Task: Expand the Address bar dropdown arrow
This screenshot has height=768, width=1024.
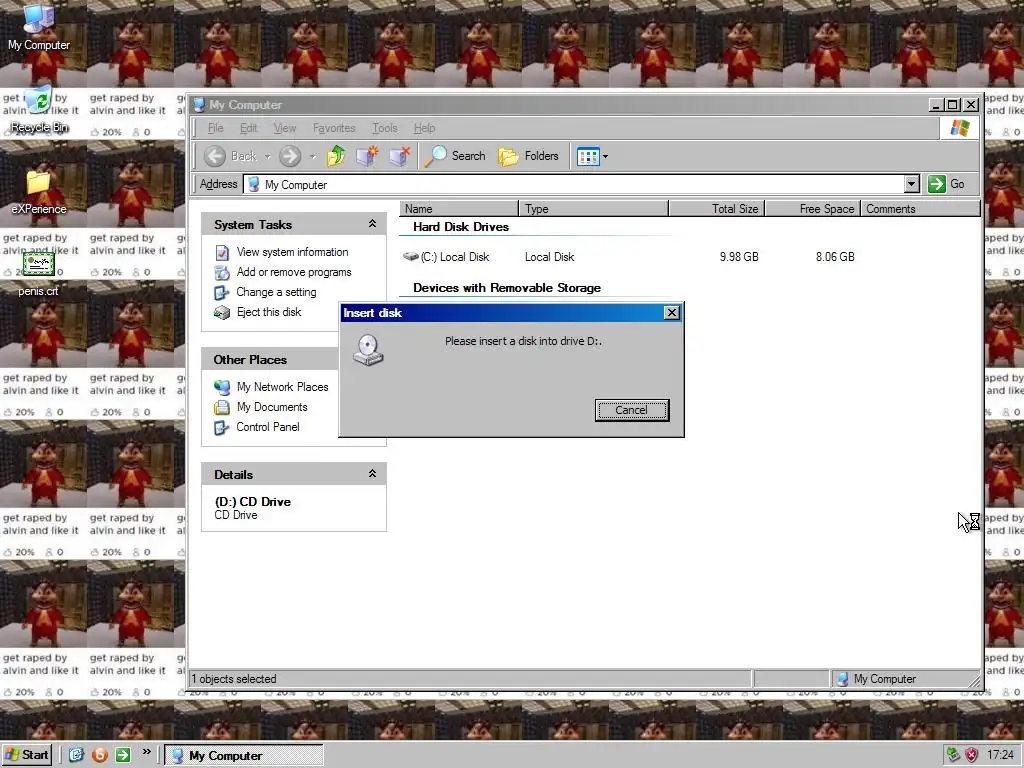Action: click(x=912, y=184)
